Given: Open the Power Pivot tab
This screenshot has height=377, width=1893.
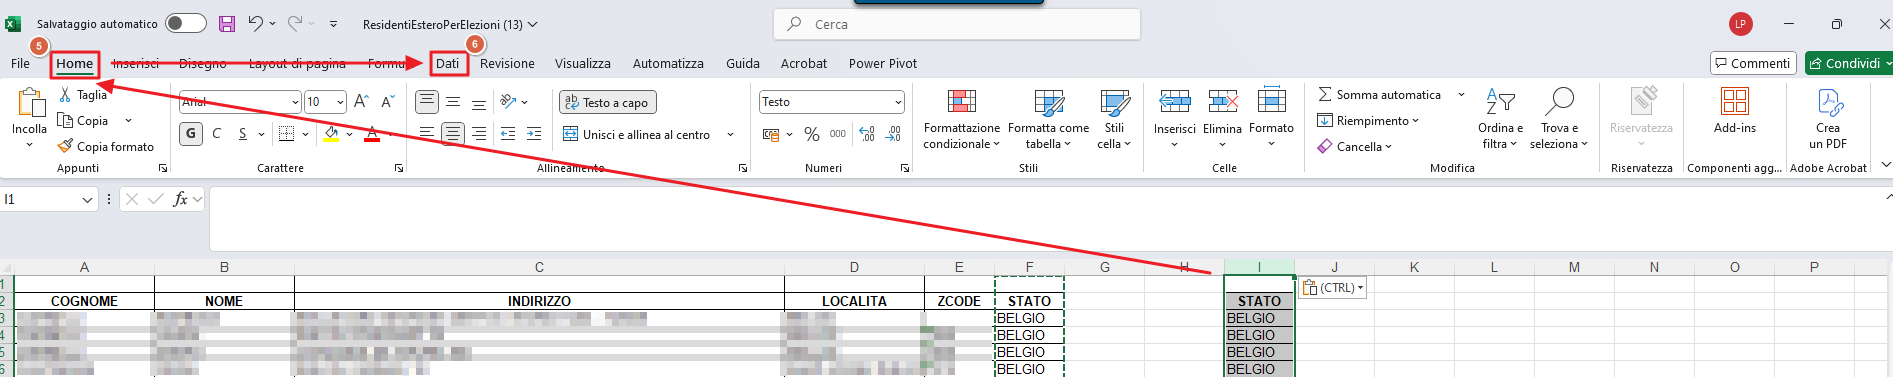Looking at the screenshot, I should [x=883, y=63].
